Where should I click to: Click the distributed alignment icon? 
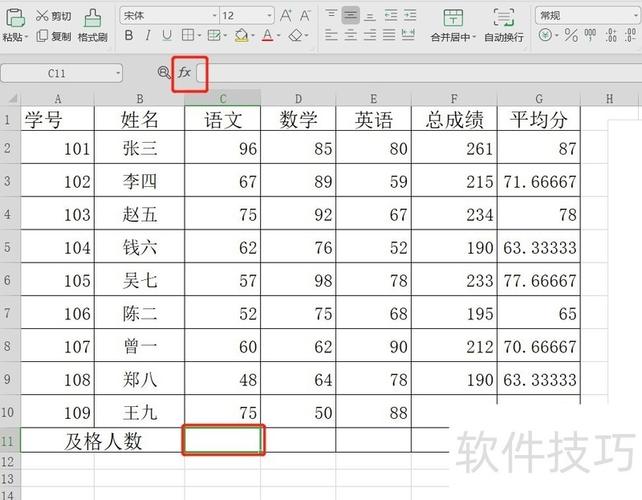pos(408,35)
